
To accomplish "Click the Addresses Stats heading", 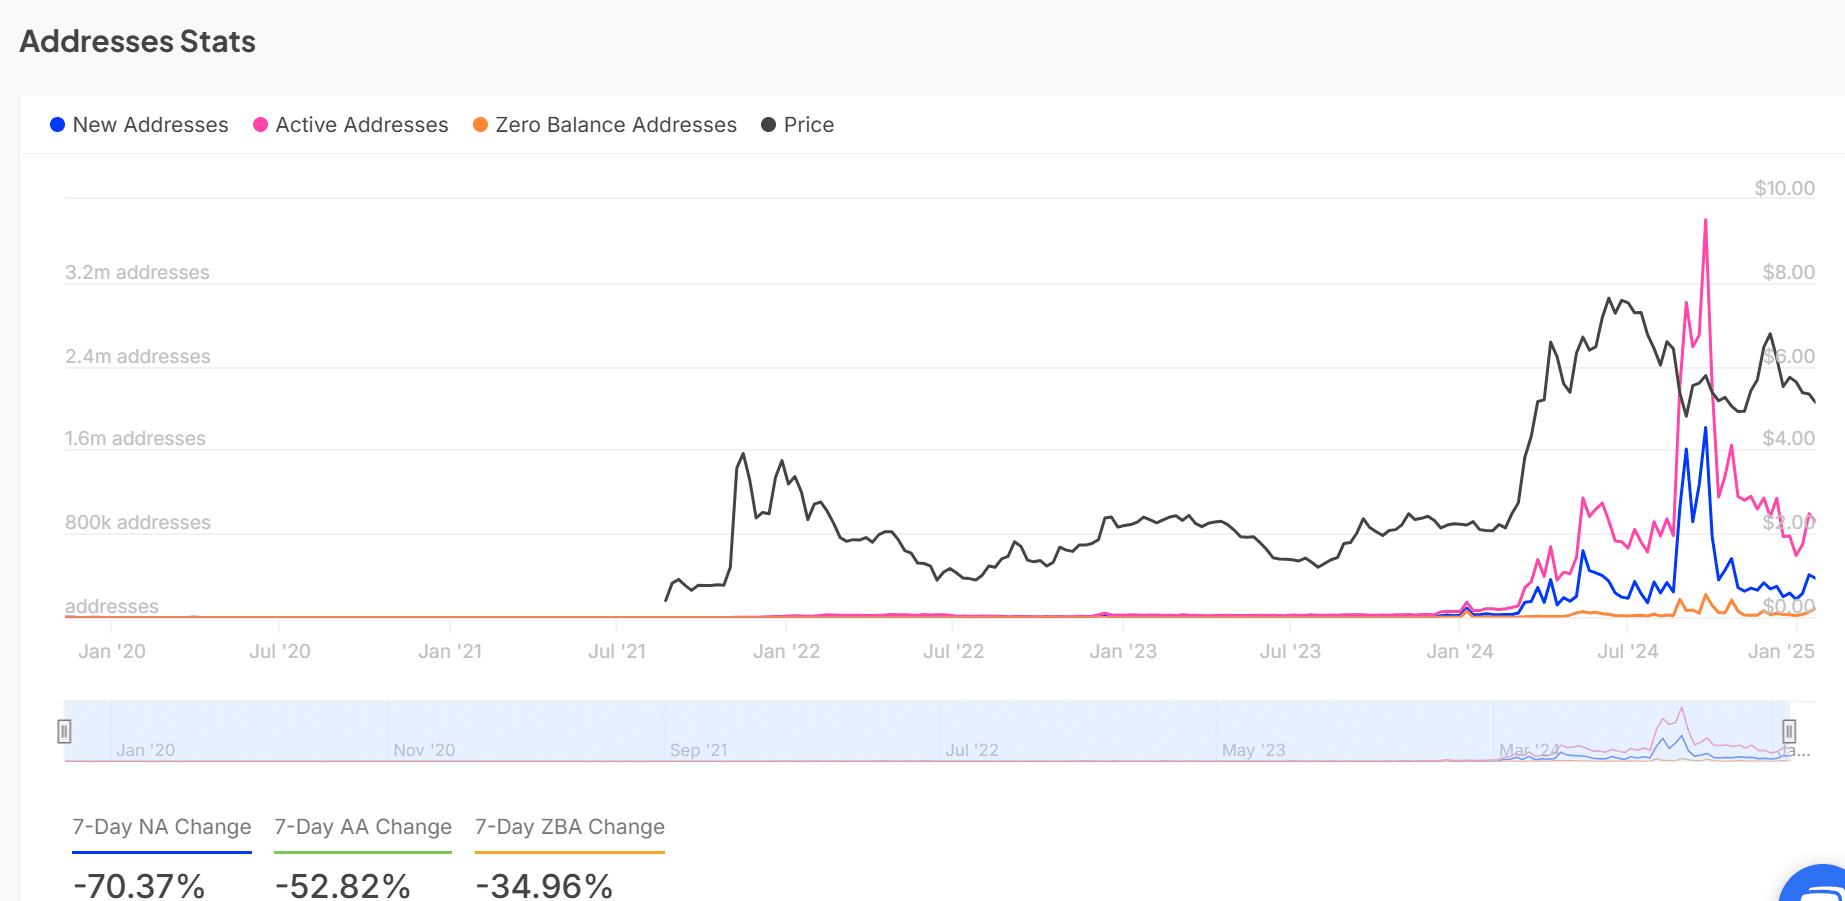I will pos(138,42).
